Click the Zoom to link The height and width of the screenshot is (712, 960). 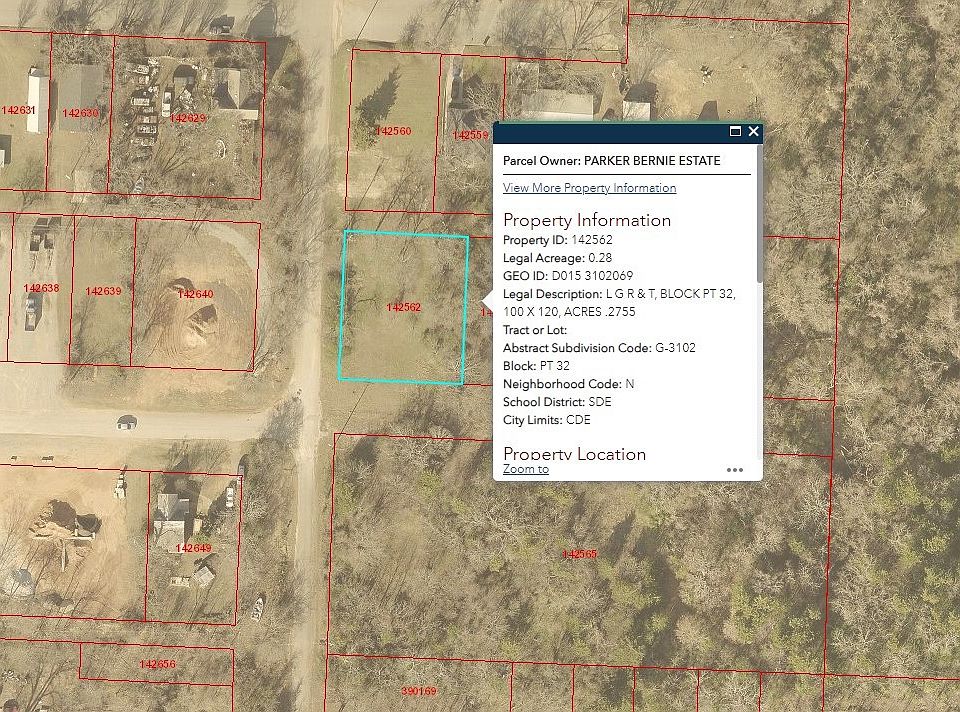(526, 469)
